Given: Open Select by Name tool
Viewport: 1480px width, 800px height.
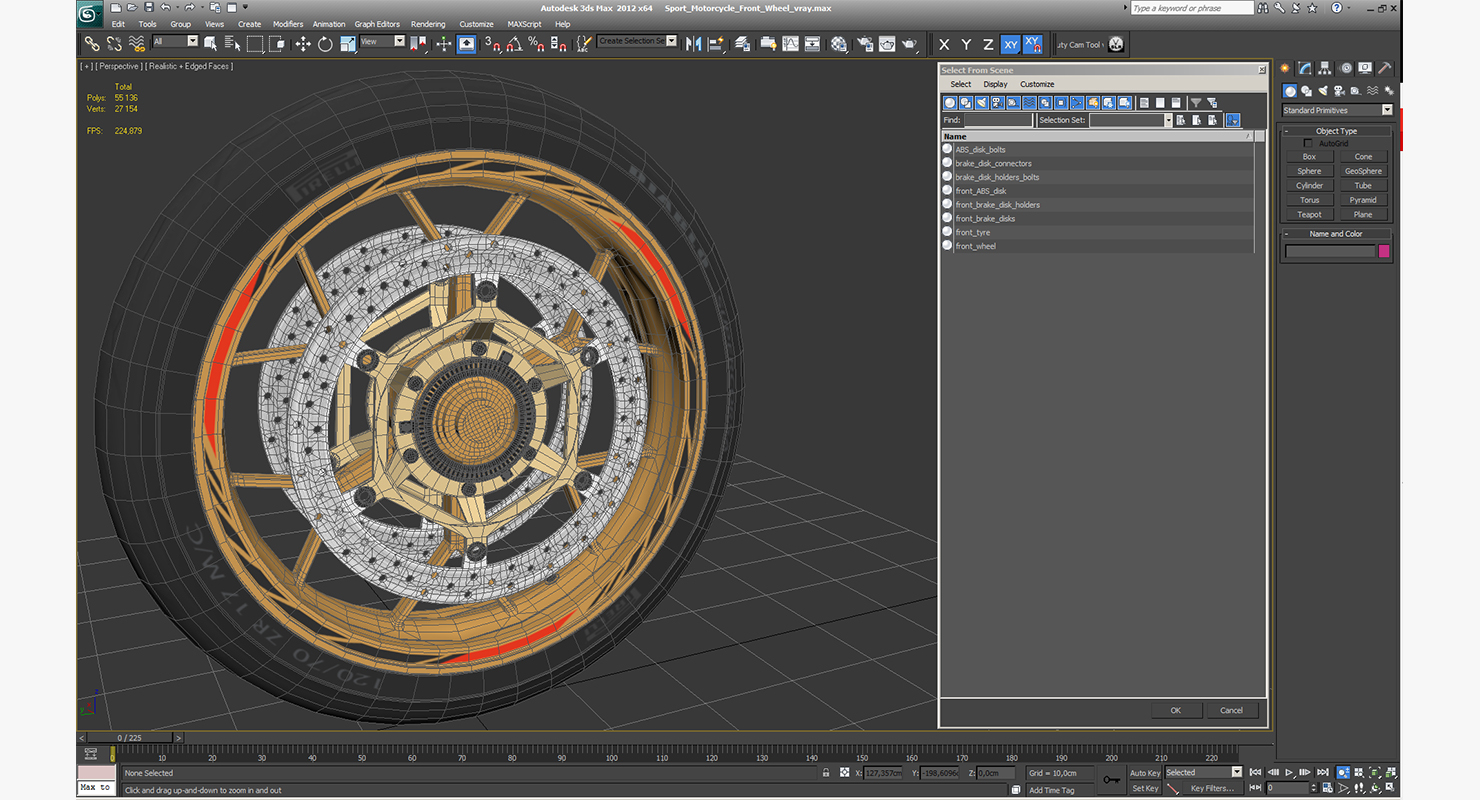Looking at the screenshot, I should (x=232, y=44).
